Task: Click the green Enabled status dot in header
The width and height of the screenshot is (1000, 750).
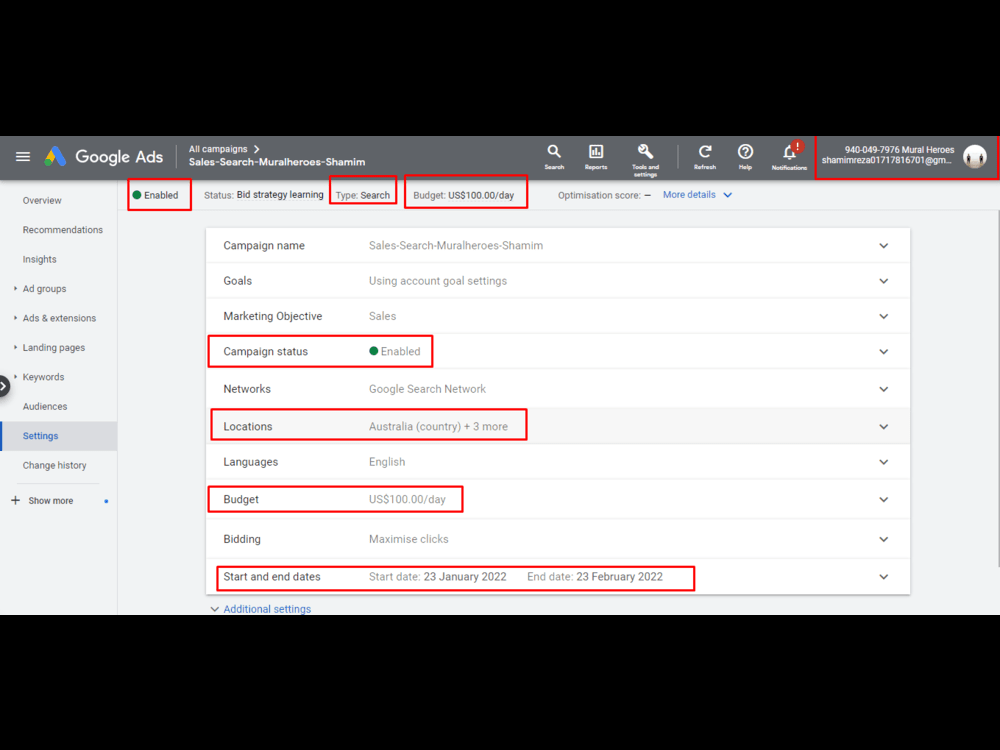Action: click(136, 195)
